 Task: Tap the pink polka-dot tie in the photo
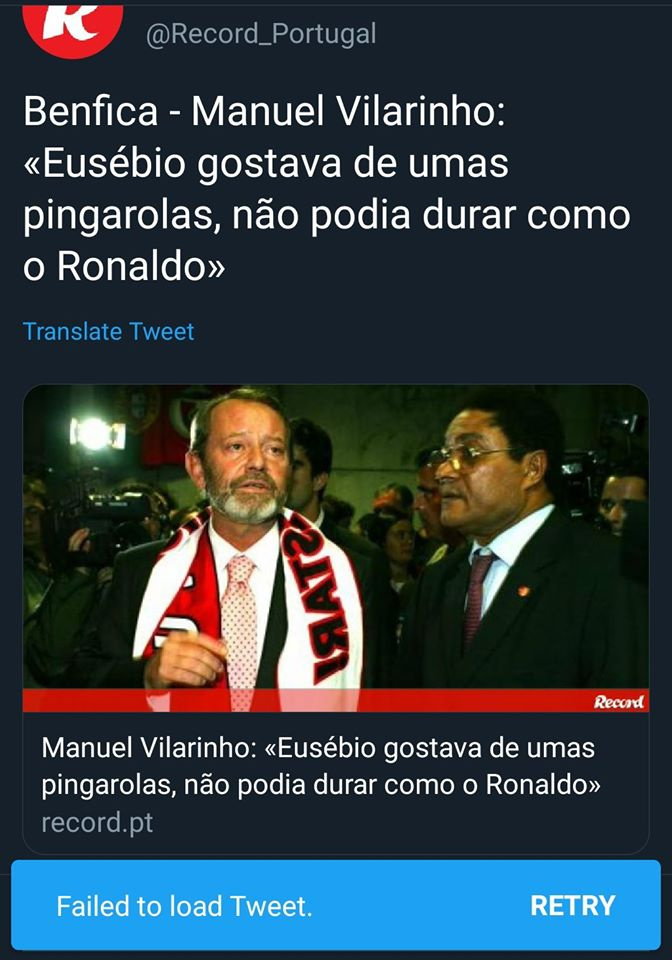[239, 631]
